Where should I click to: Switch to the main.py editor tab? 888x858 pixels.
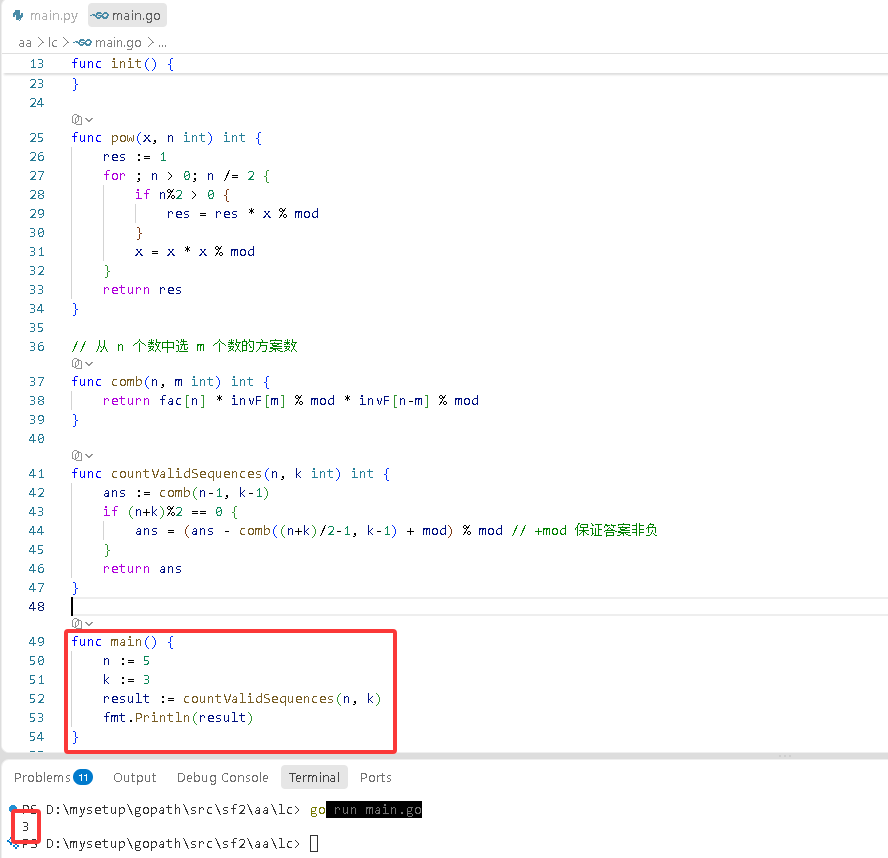45,15
